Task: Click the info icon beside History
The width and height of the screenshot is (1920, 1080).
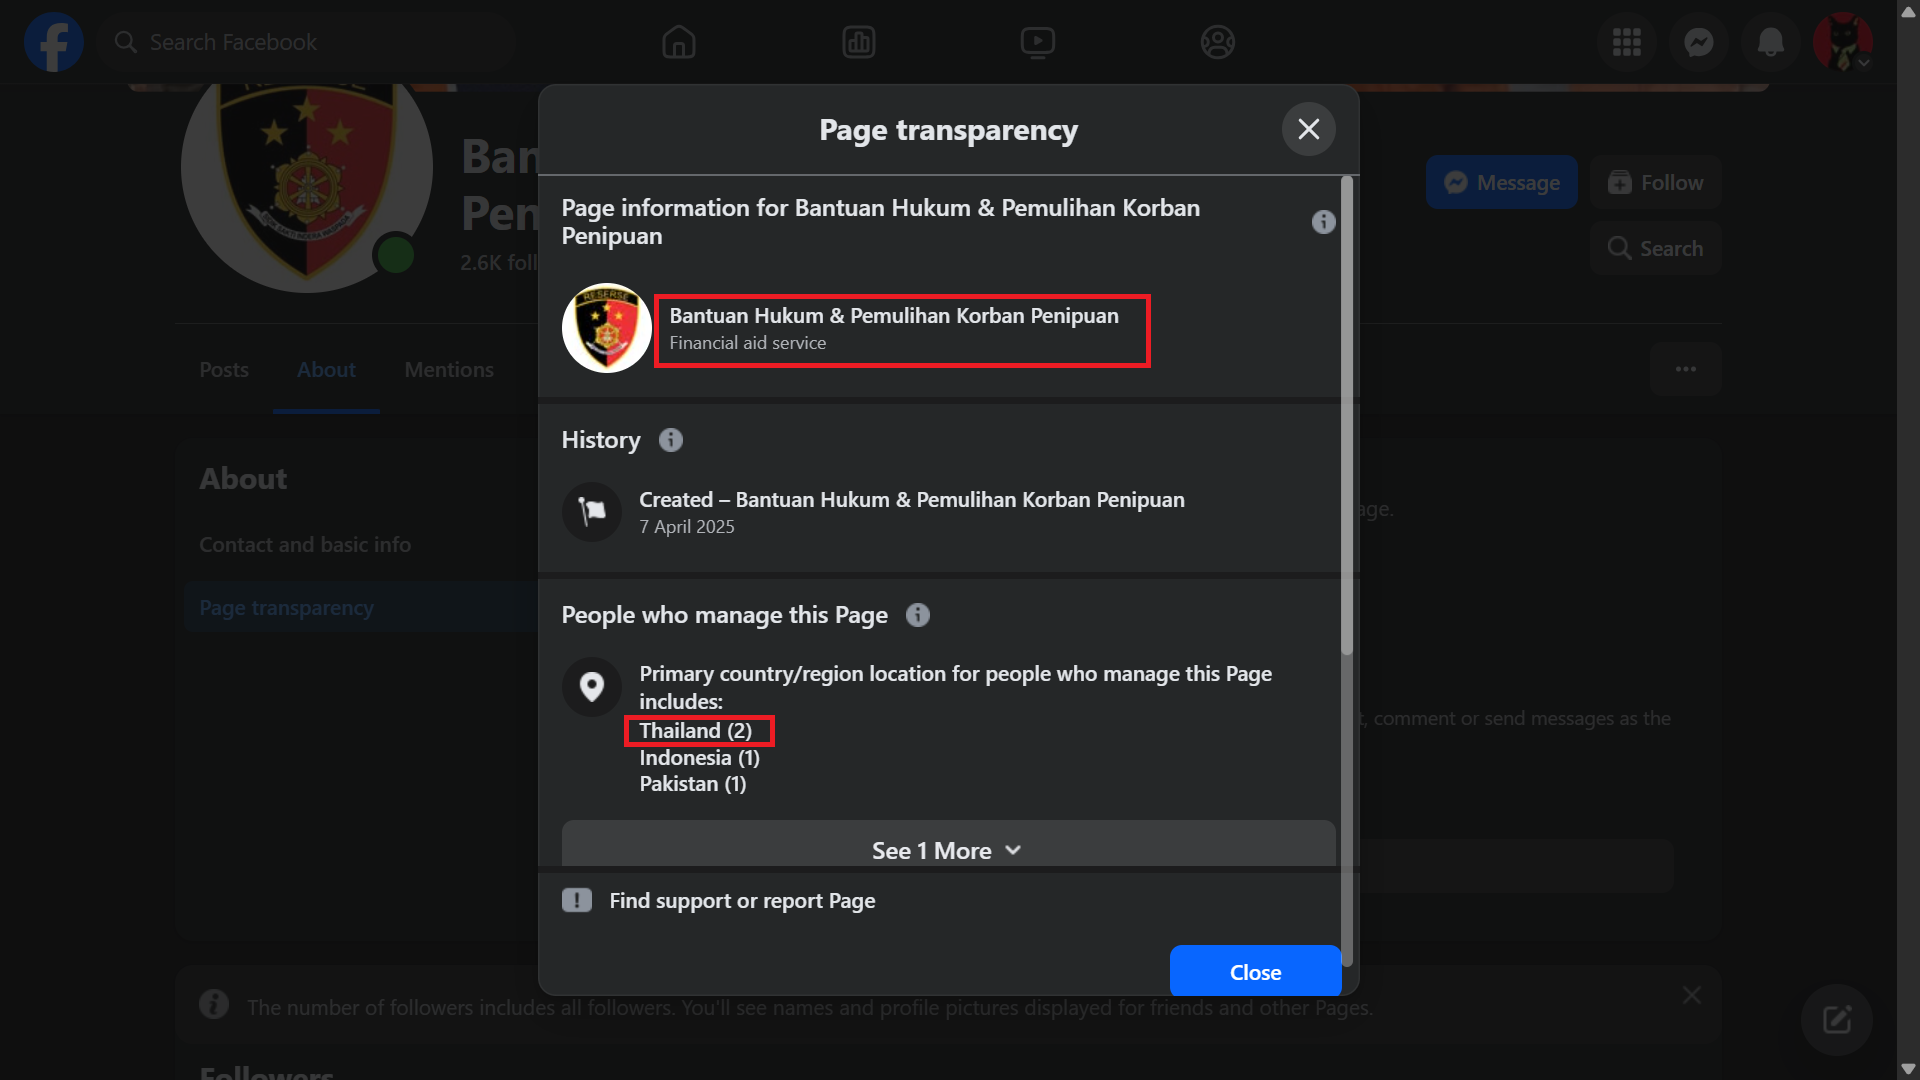Action: 671,440
